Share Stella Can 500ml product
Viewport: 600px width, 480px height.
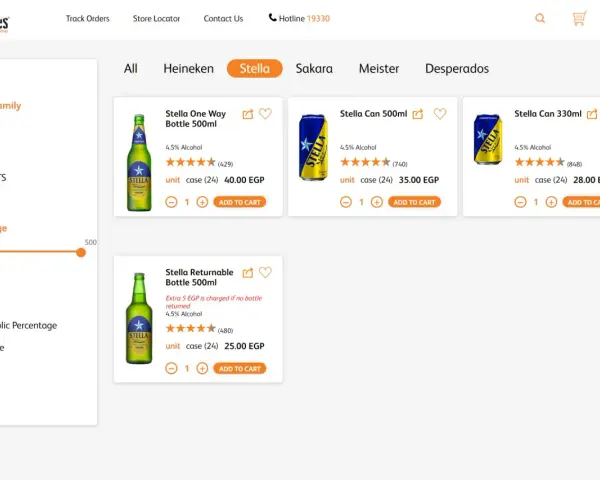[x=417, y=114]
